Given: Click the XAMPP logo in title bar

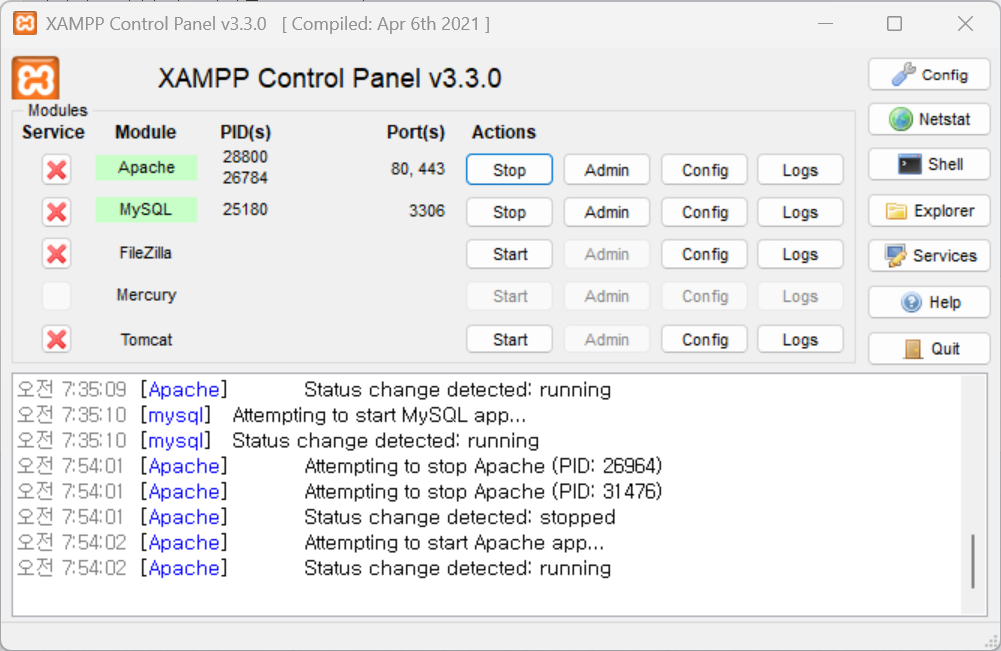Looking at the screenshot, I should pos(25,24).
